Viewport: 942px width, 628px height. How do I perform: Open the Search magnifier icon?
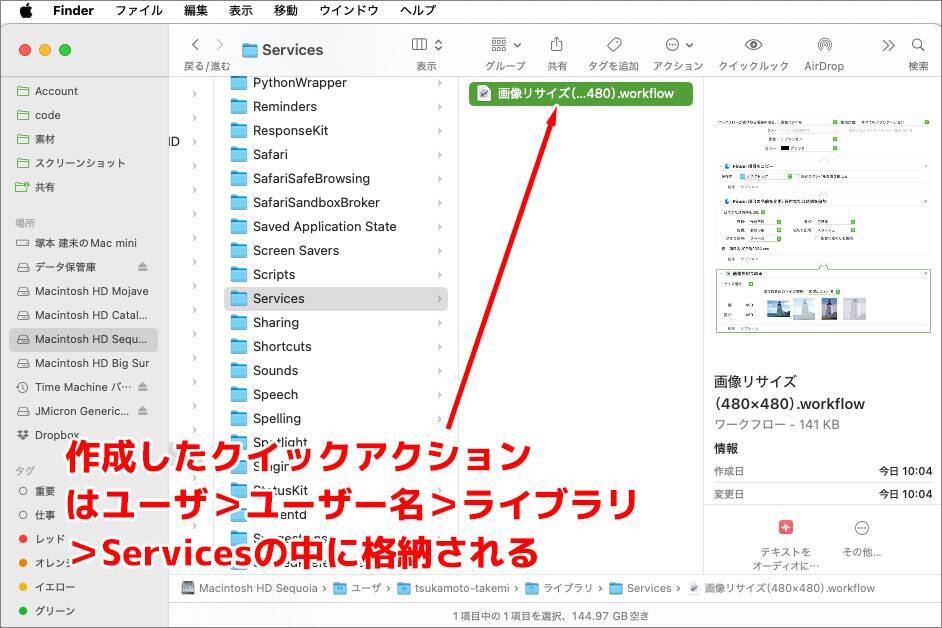point(917,46)
